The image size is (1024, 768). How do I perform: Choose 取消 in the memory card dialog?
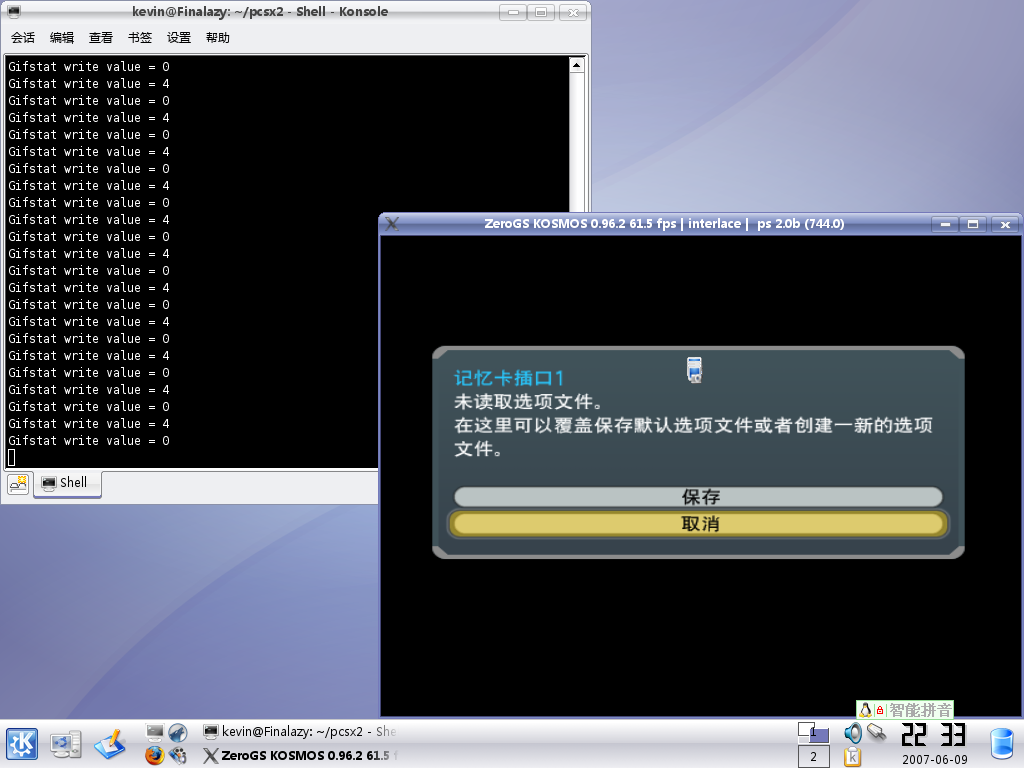tap(698, 524)
